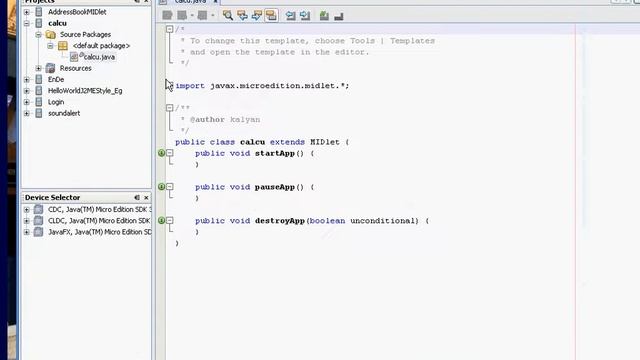Select the AddressBookMIDlet project label

(x=77, y=12)
